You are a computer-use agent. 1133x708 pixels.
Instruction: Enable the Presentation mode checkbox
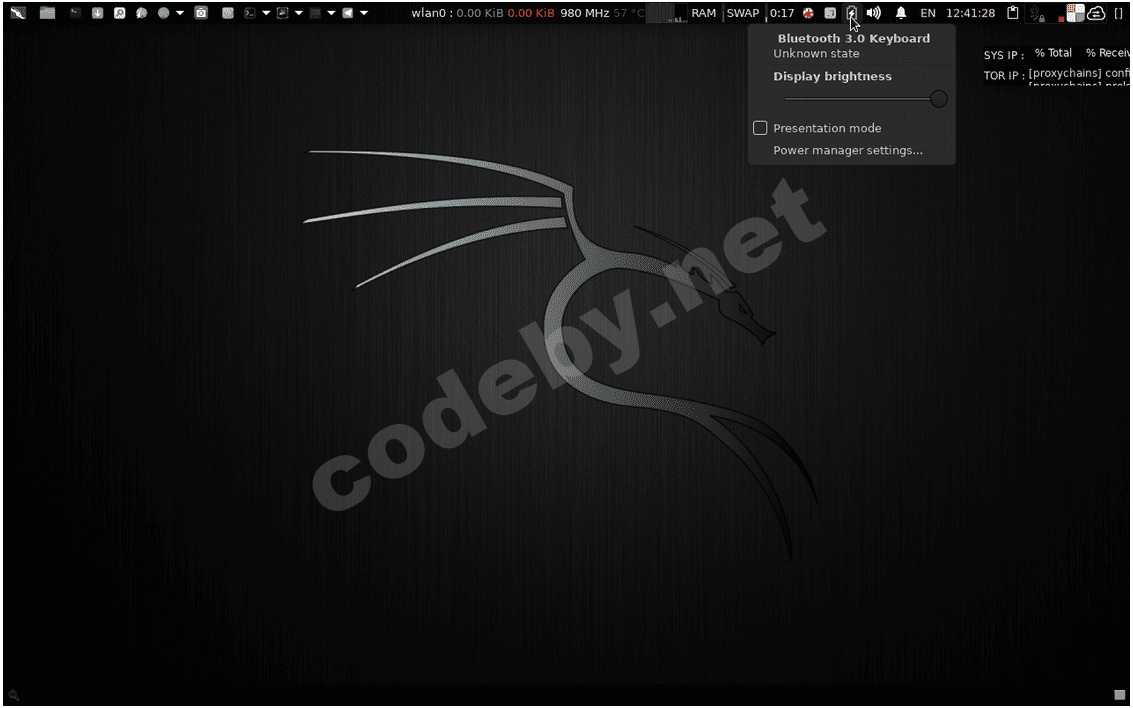coord(760,128)
